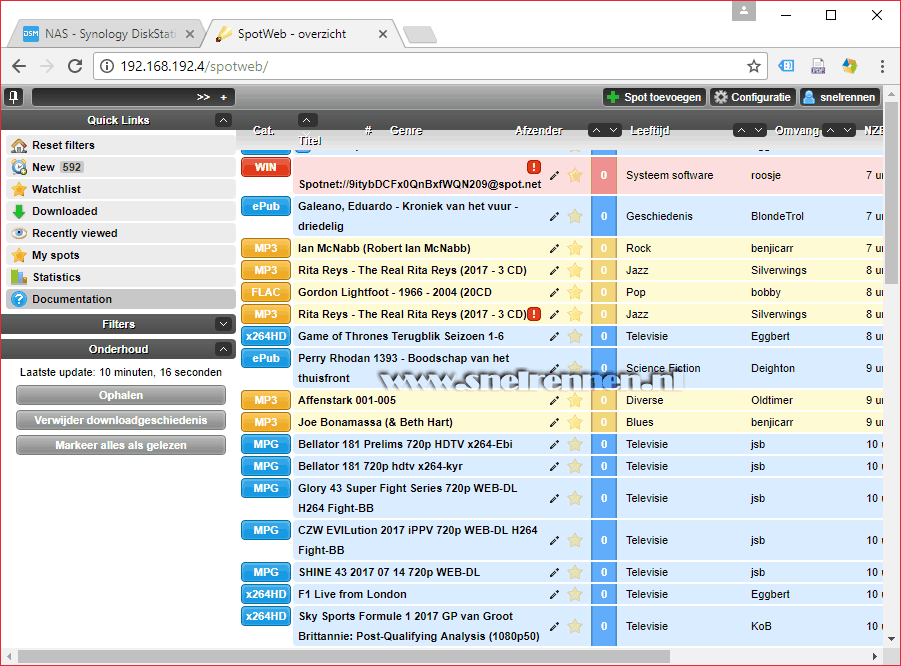Toggle watchlist star on the Sky Sports Formule 1 row
Viewport: 901px width, 666px height.
click(575, 627)
